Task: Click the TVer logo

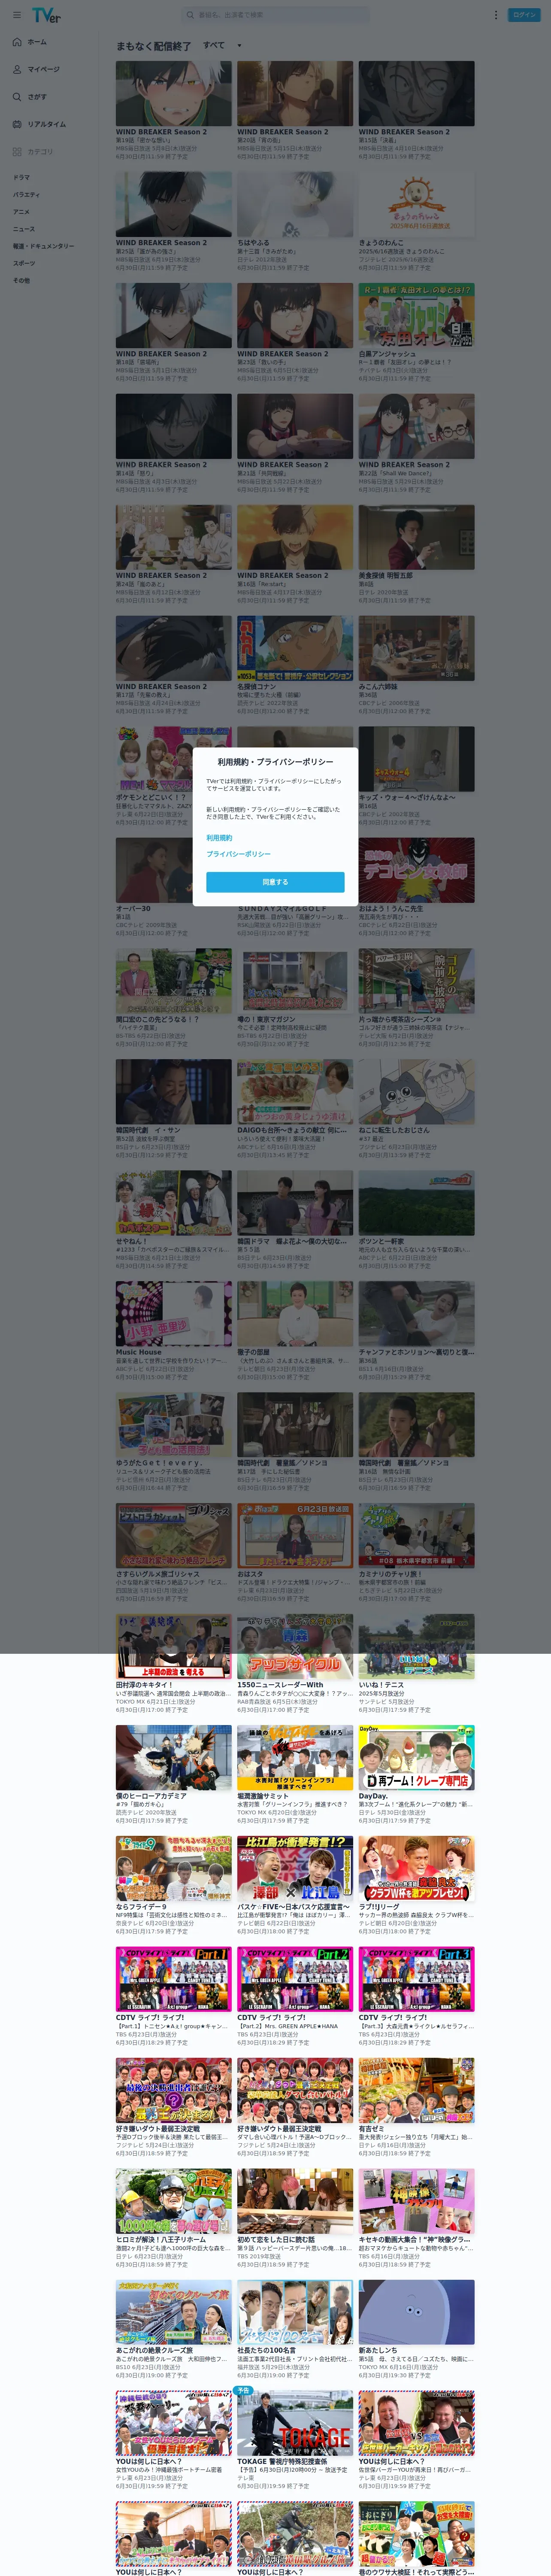Action: tap(46, 15)
